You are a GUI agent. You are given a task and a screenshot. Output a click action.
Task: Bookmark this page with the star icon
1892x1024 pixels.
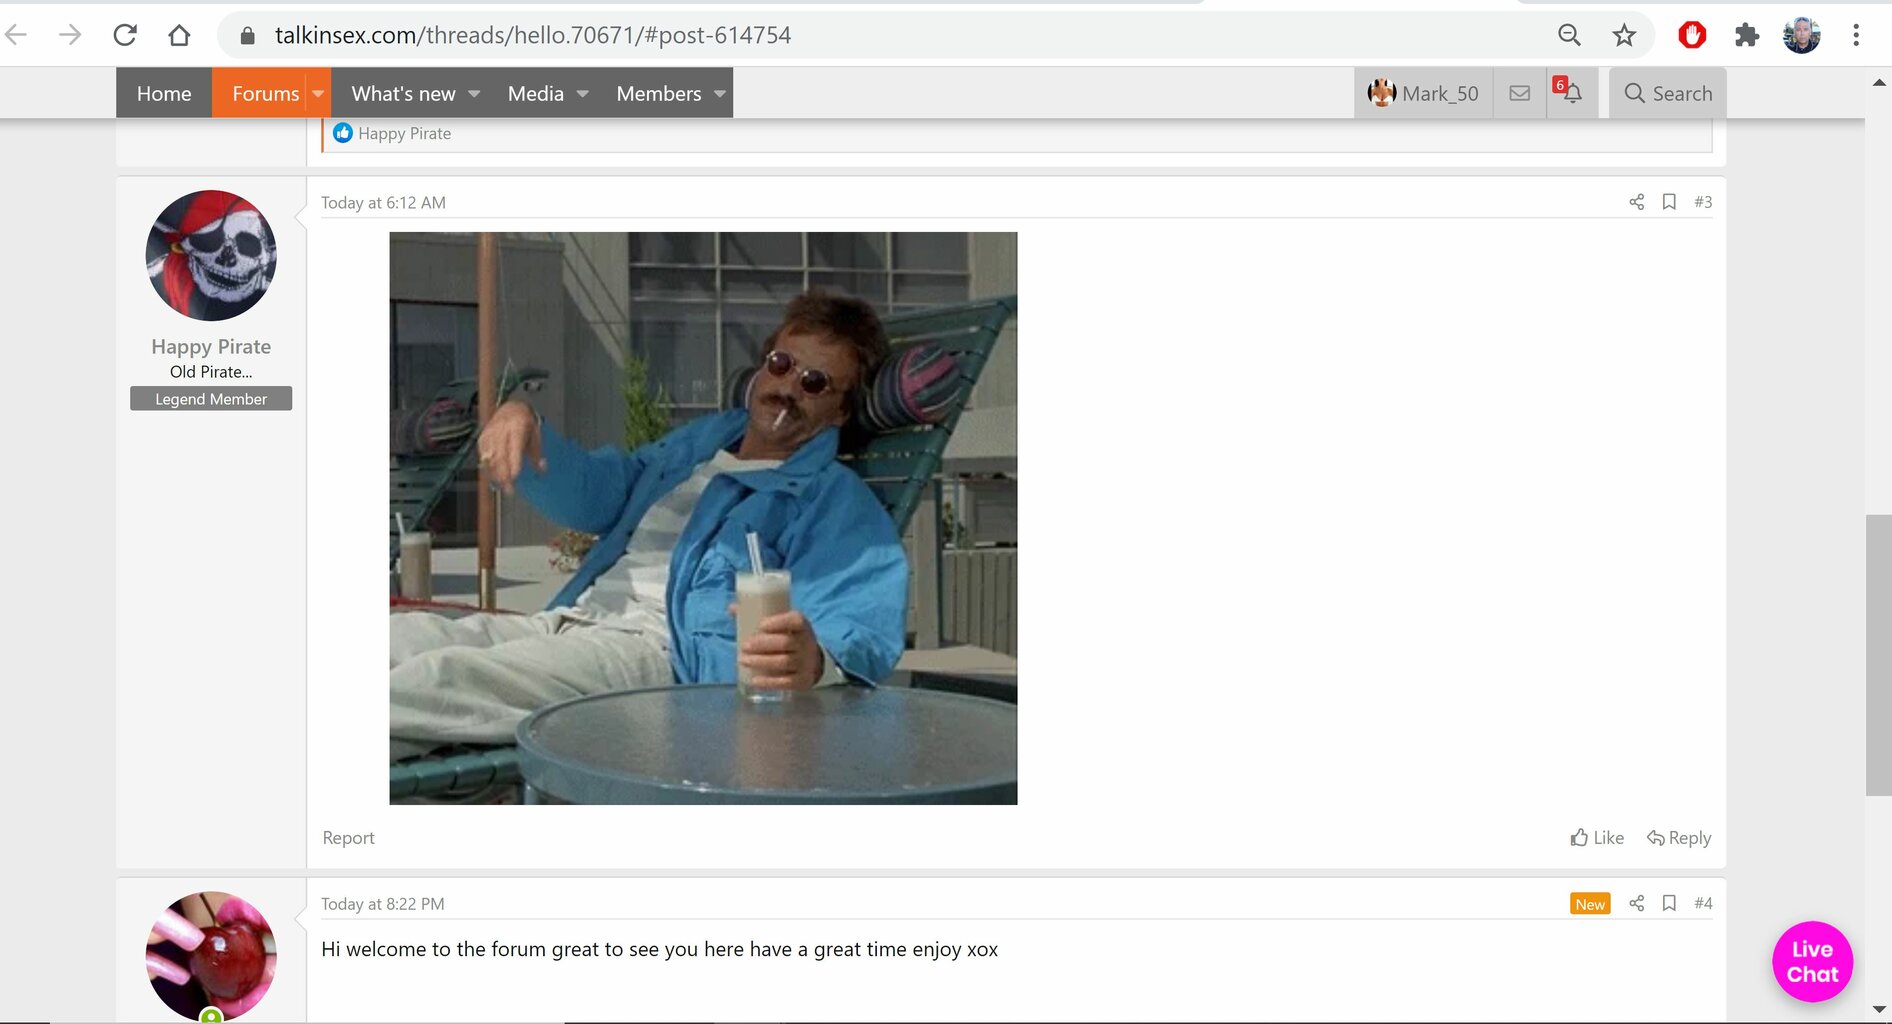point(1624,35)
